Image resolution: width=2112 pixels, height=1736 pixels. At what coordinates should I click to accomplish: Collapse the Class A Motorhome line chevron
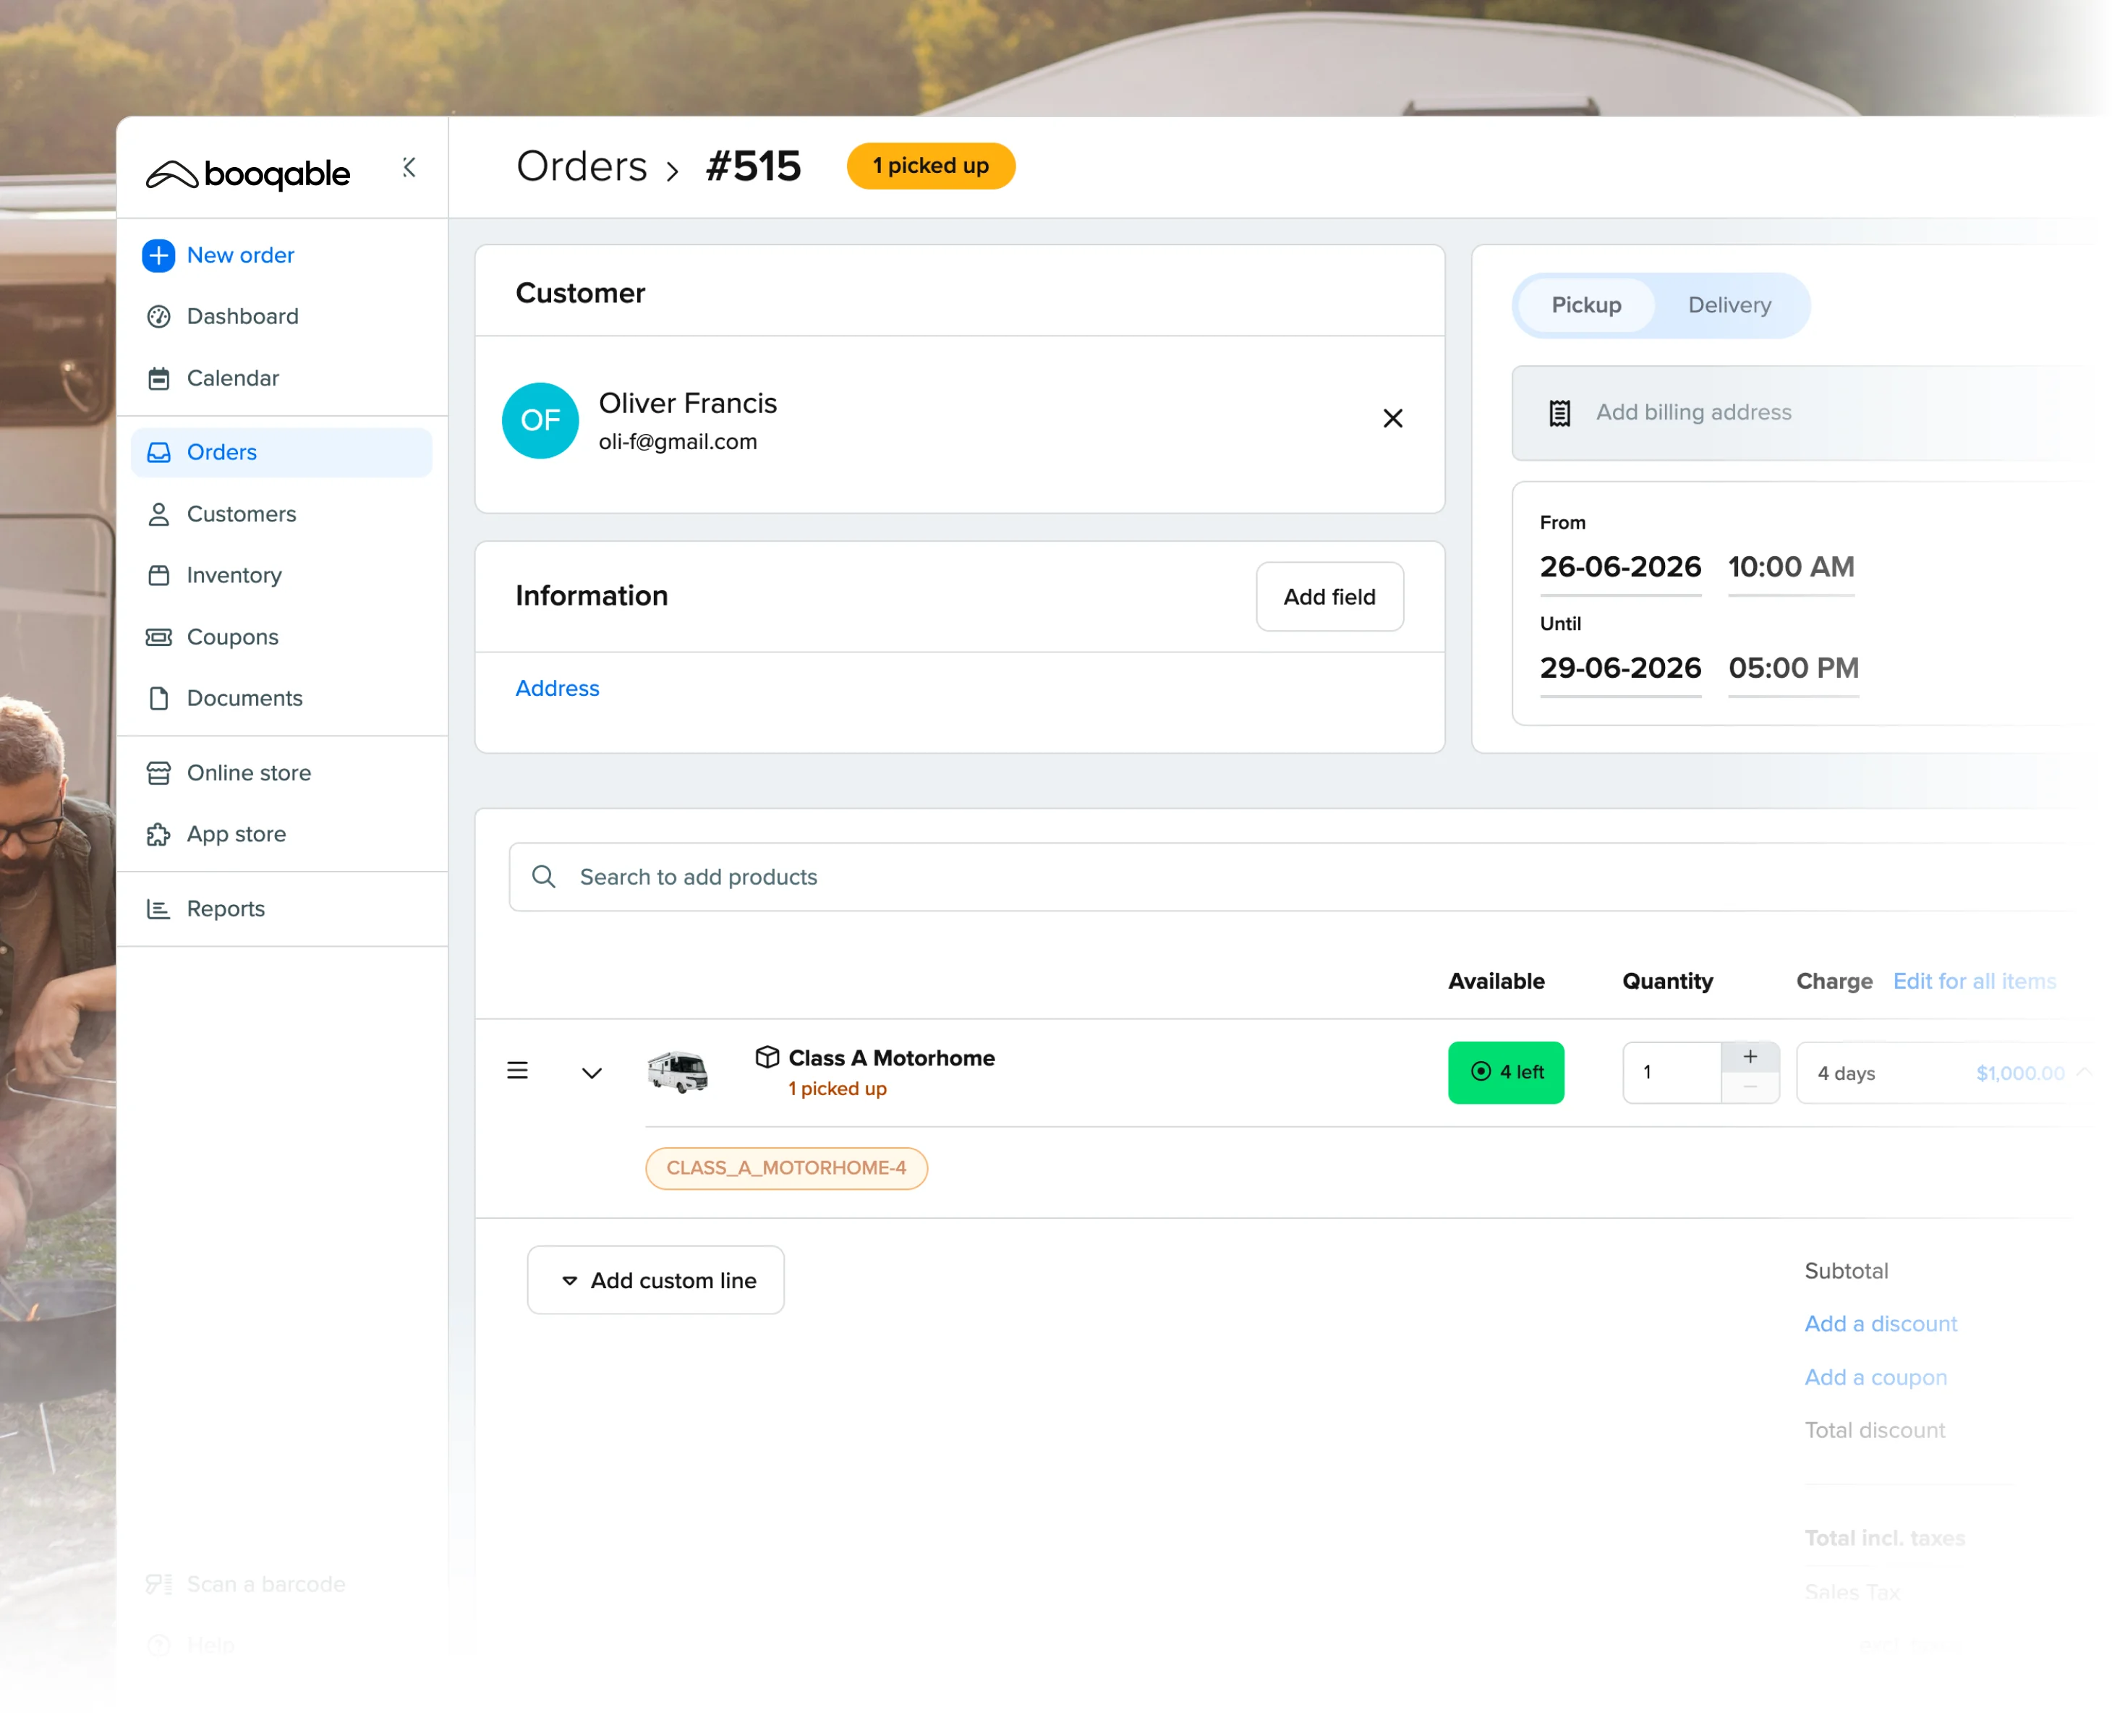(592, 1074)
